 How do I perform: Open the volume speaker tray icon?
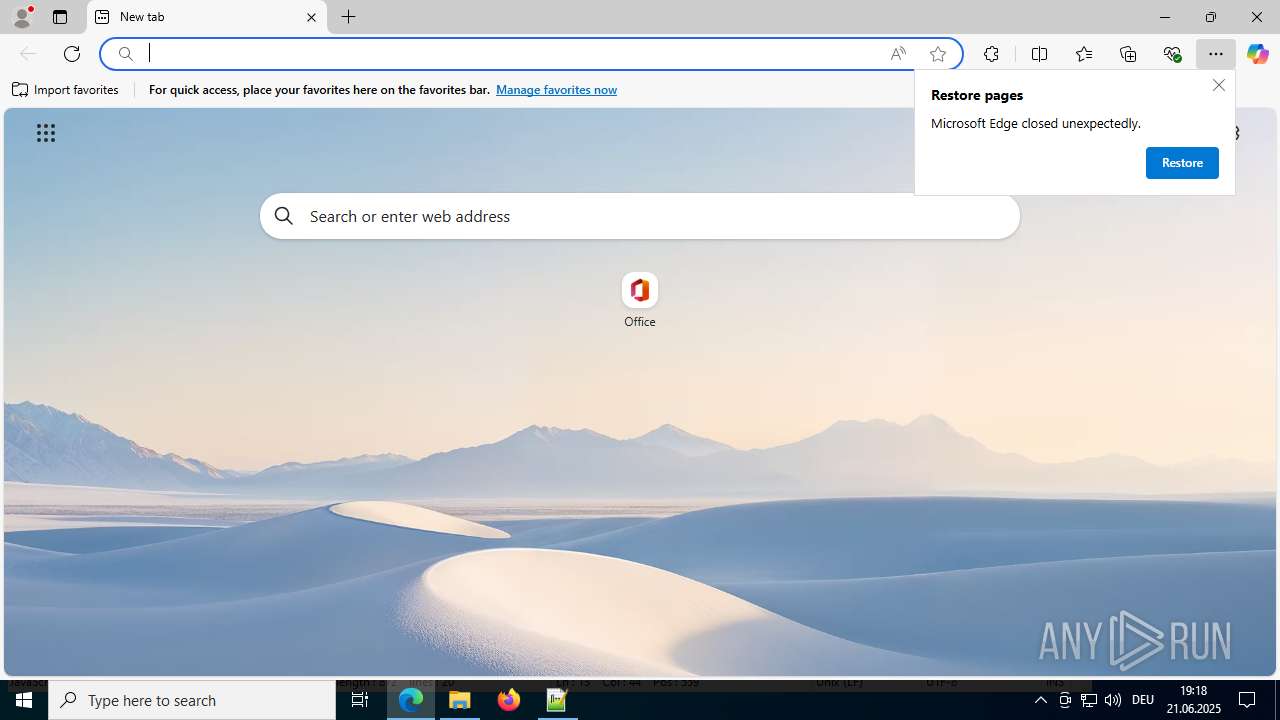pos(1113,700)
